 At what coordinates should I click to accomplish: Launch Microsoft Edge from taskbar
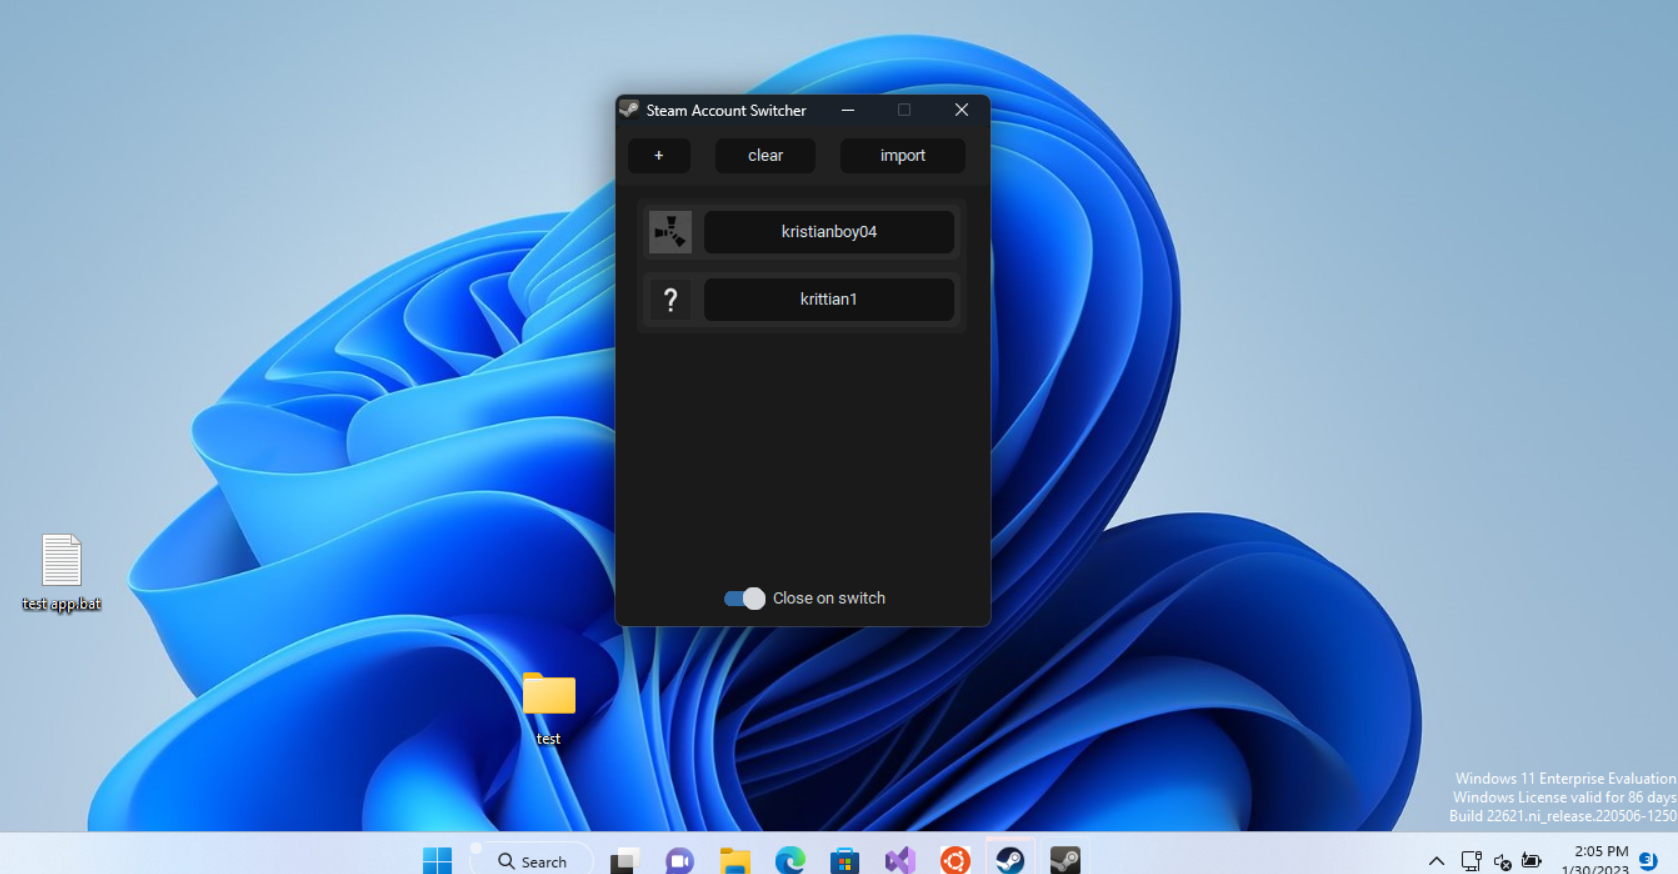(790, 860)
